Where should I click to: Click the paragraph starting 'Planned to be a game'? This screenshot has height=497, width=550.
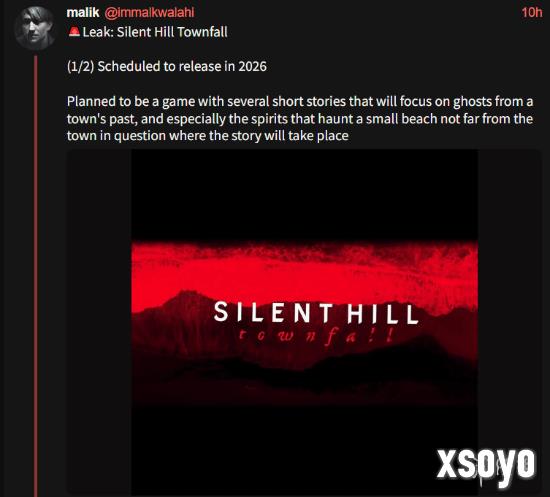300,119
